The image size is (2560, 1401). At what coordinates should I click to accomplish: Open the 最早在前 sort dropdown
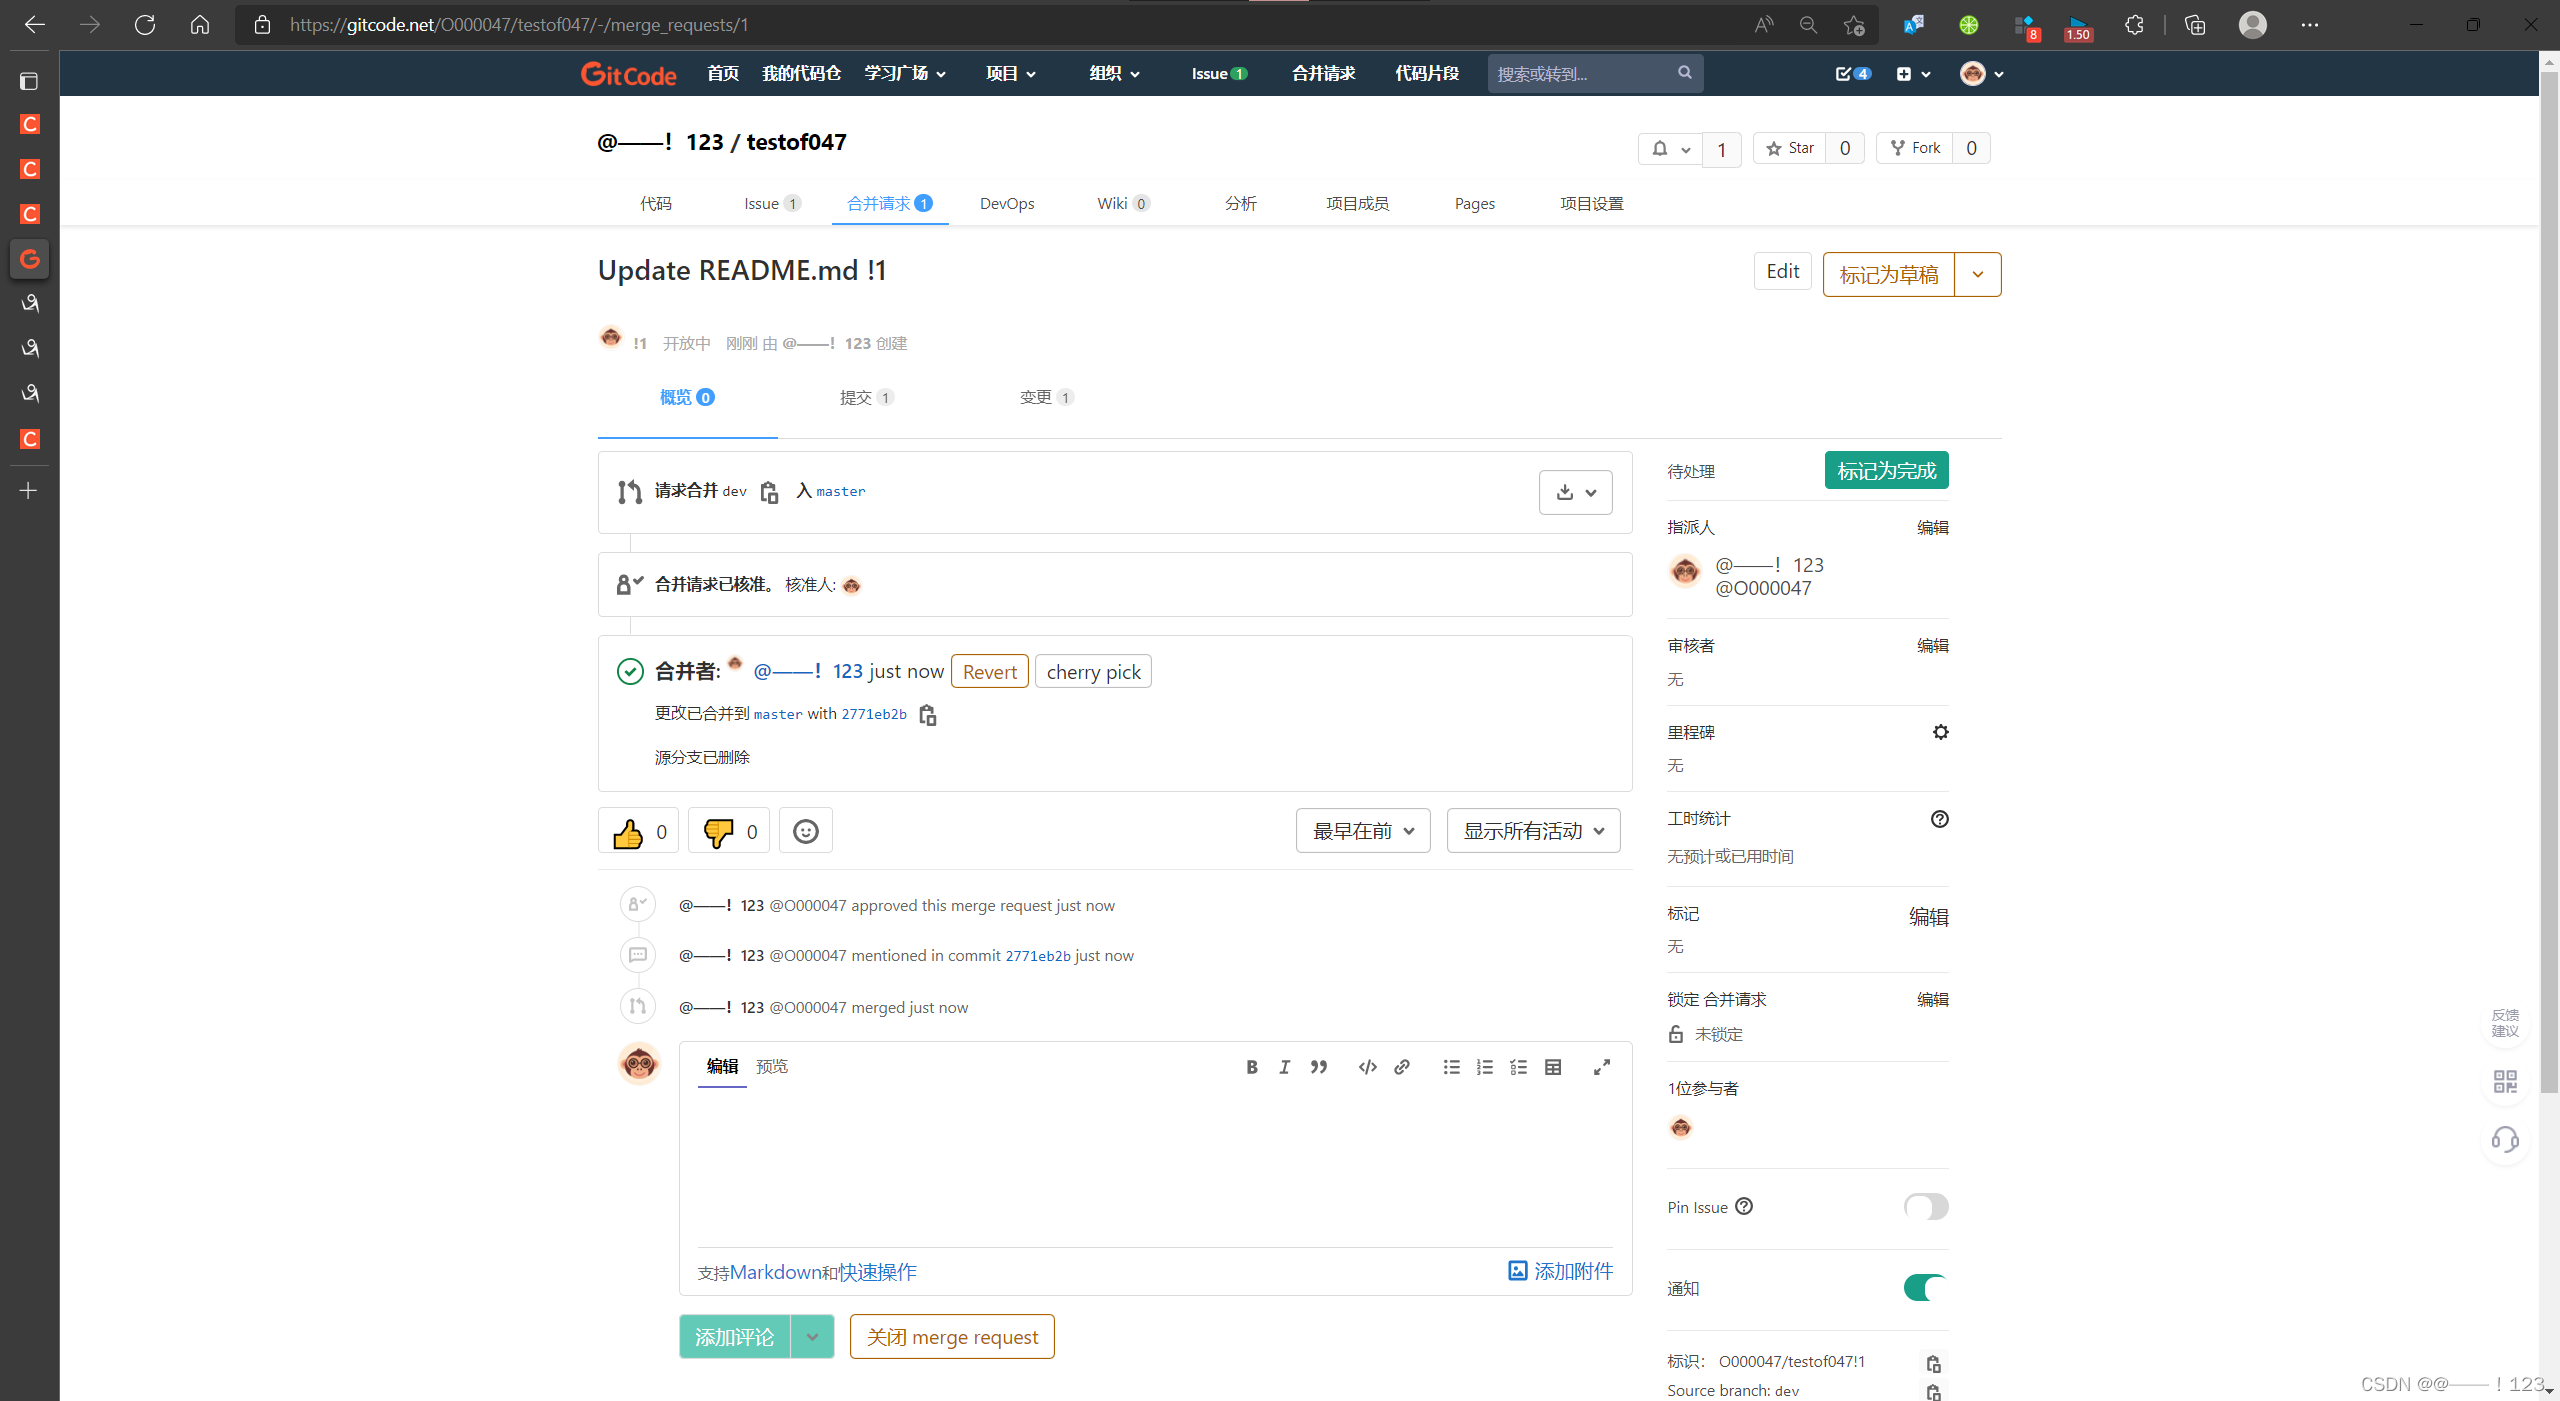(x=1362, y=831)
